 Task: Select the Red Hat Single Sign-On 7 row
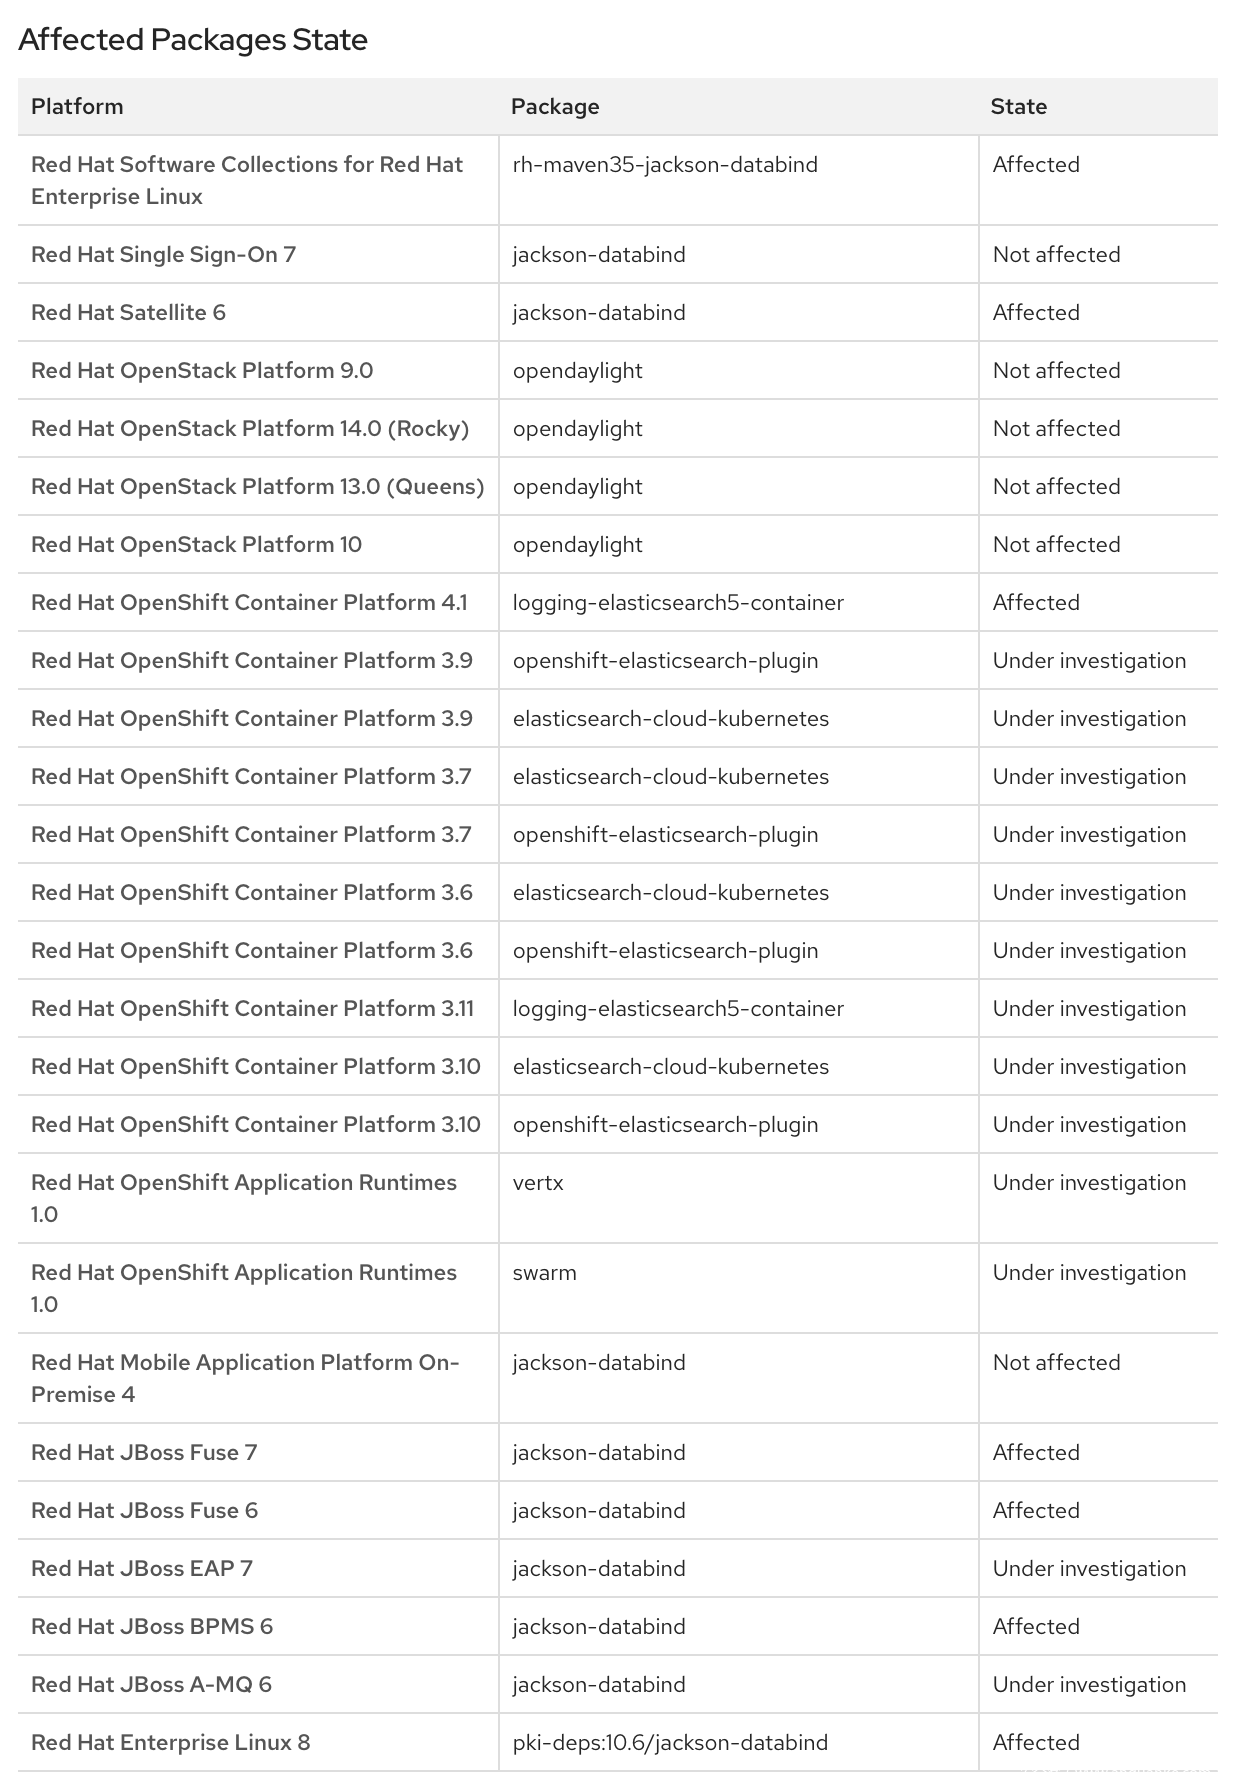(163, 255)
